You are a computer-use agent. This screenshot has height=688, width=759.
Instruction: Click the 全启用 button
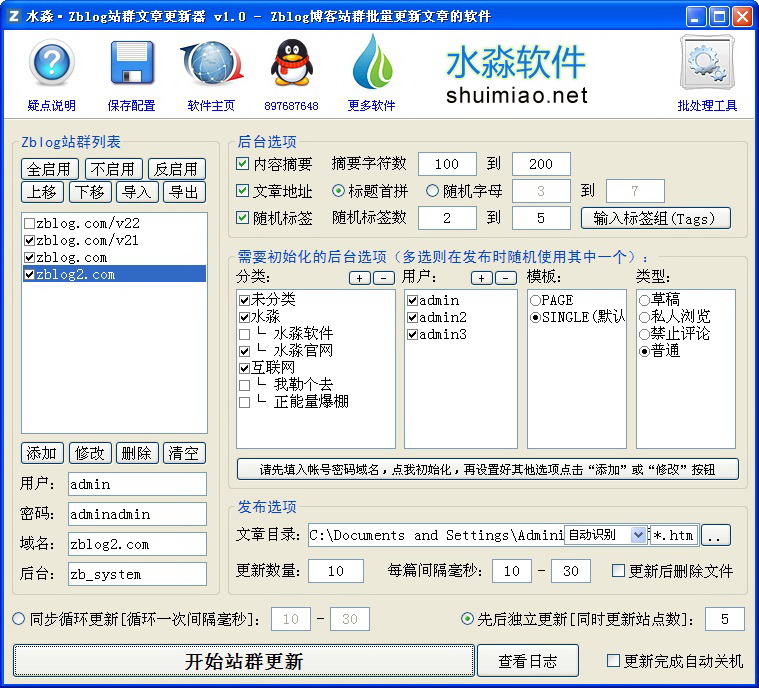(x=50, y=169)
